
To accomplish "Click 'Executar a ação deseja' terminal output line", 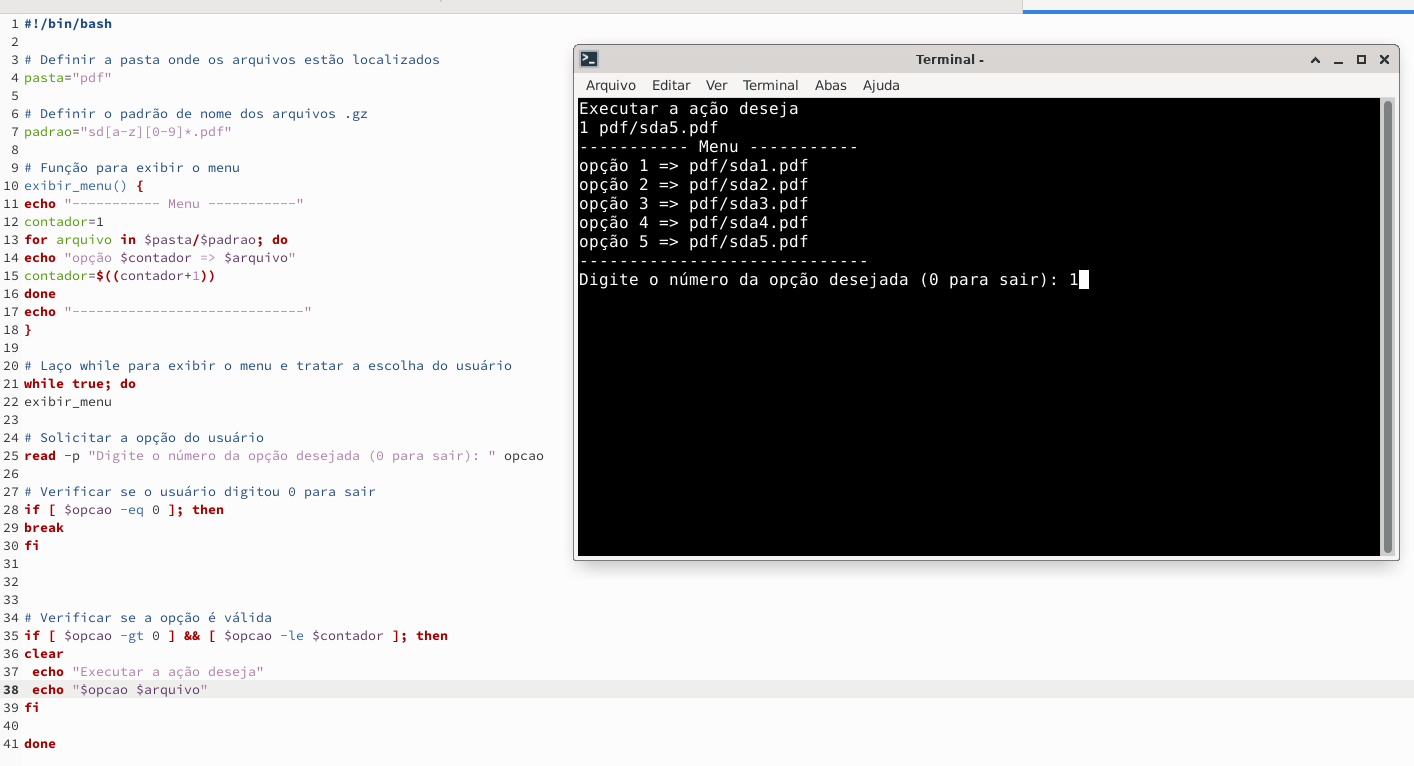I will click(689, 109).
